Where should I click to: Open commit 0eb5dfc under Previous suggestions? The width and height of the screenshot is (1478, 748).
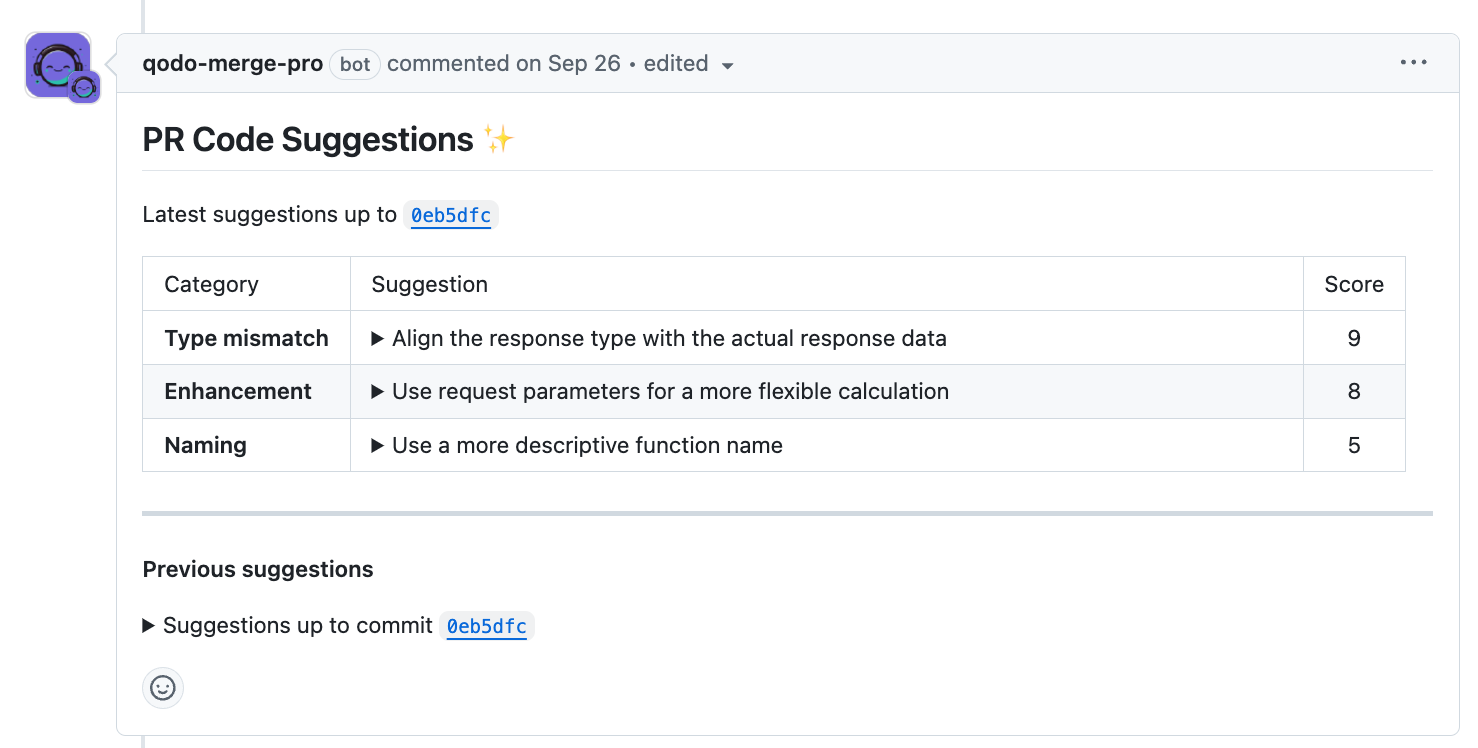point(486,627)
